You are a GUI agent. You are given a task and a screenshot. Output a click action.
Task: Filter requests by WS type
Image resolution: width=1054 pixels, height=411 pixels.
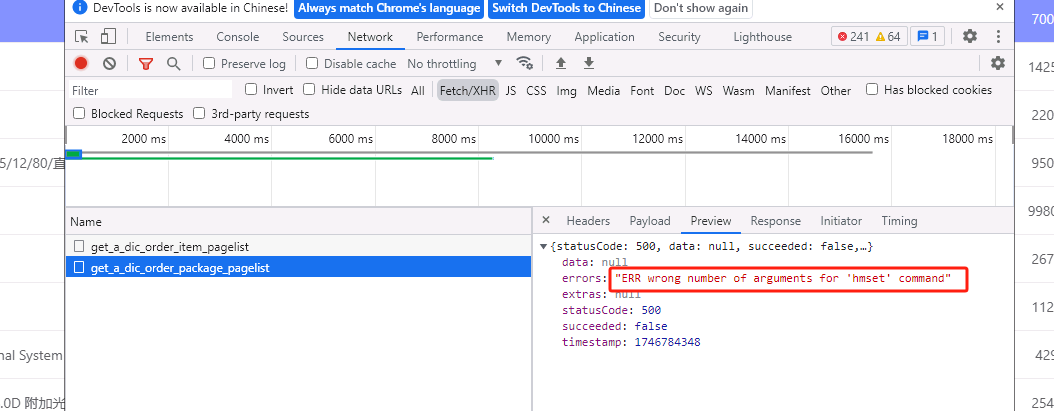[704, 90]
